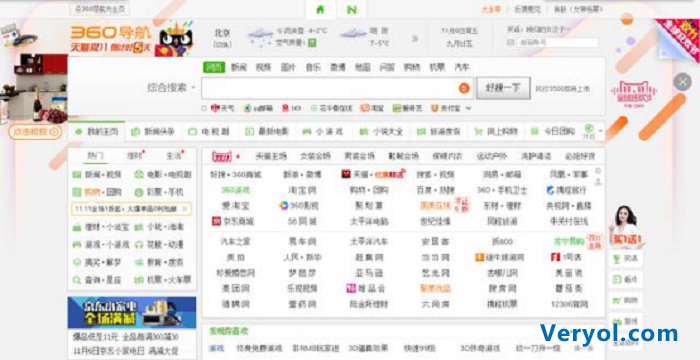Viewport: 700px width, 360px height.
Task: Open the green N icon tab
Action: (x=352, y=9)
